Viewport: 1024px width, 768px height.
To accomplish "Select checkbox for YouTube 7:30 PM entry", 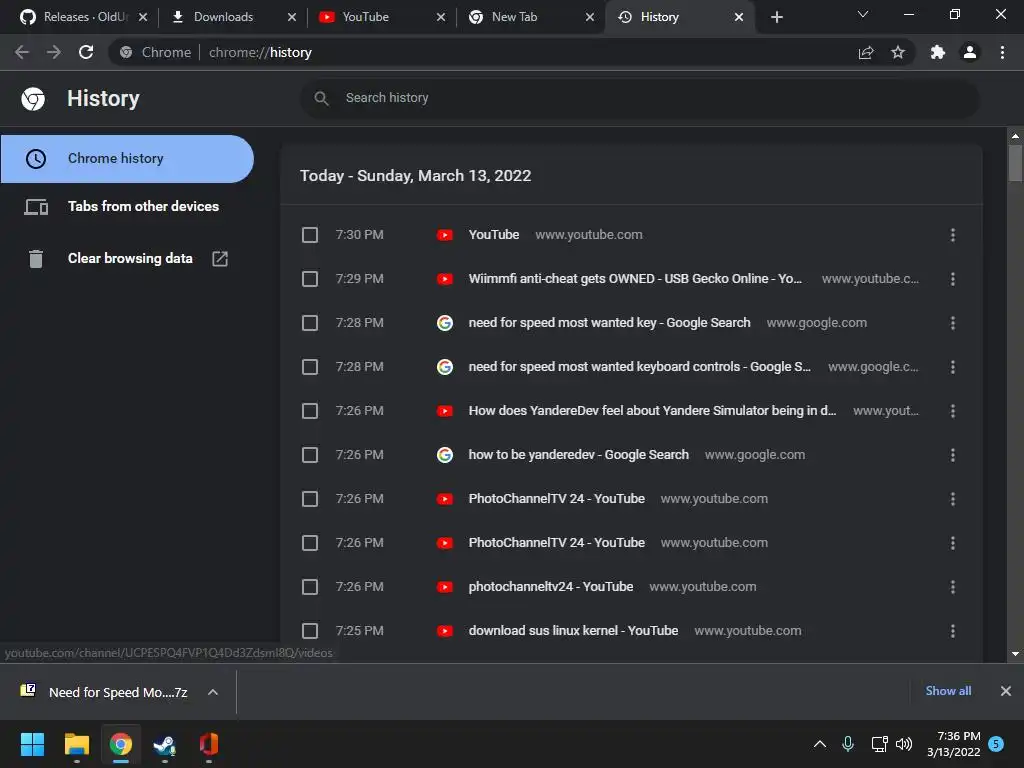I will click(x=310, y=235).
